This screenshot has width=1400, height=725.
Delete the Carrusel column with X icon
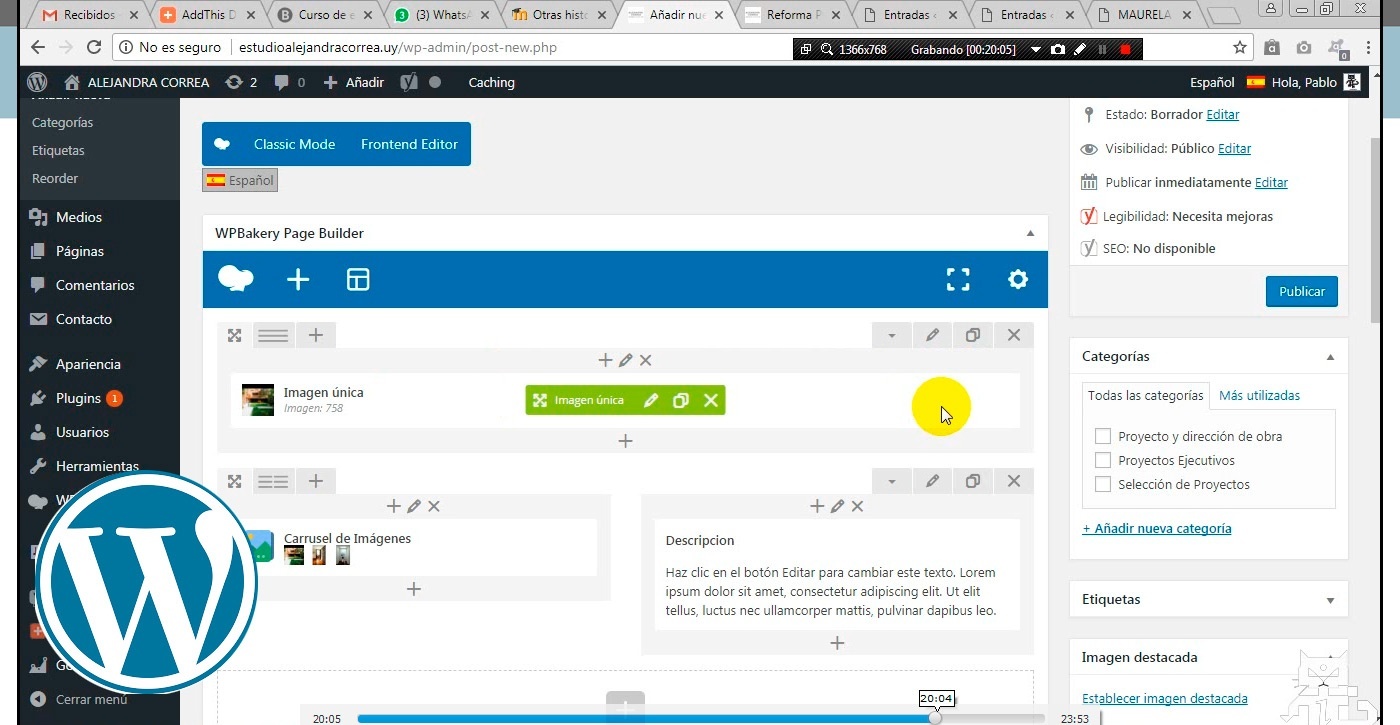[x=434, y=506]
